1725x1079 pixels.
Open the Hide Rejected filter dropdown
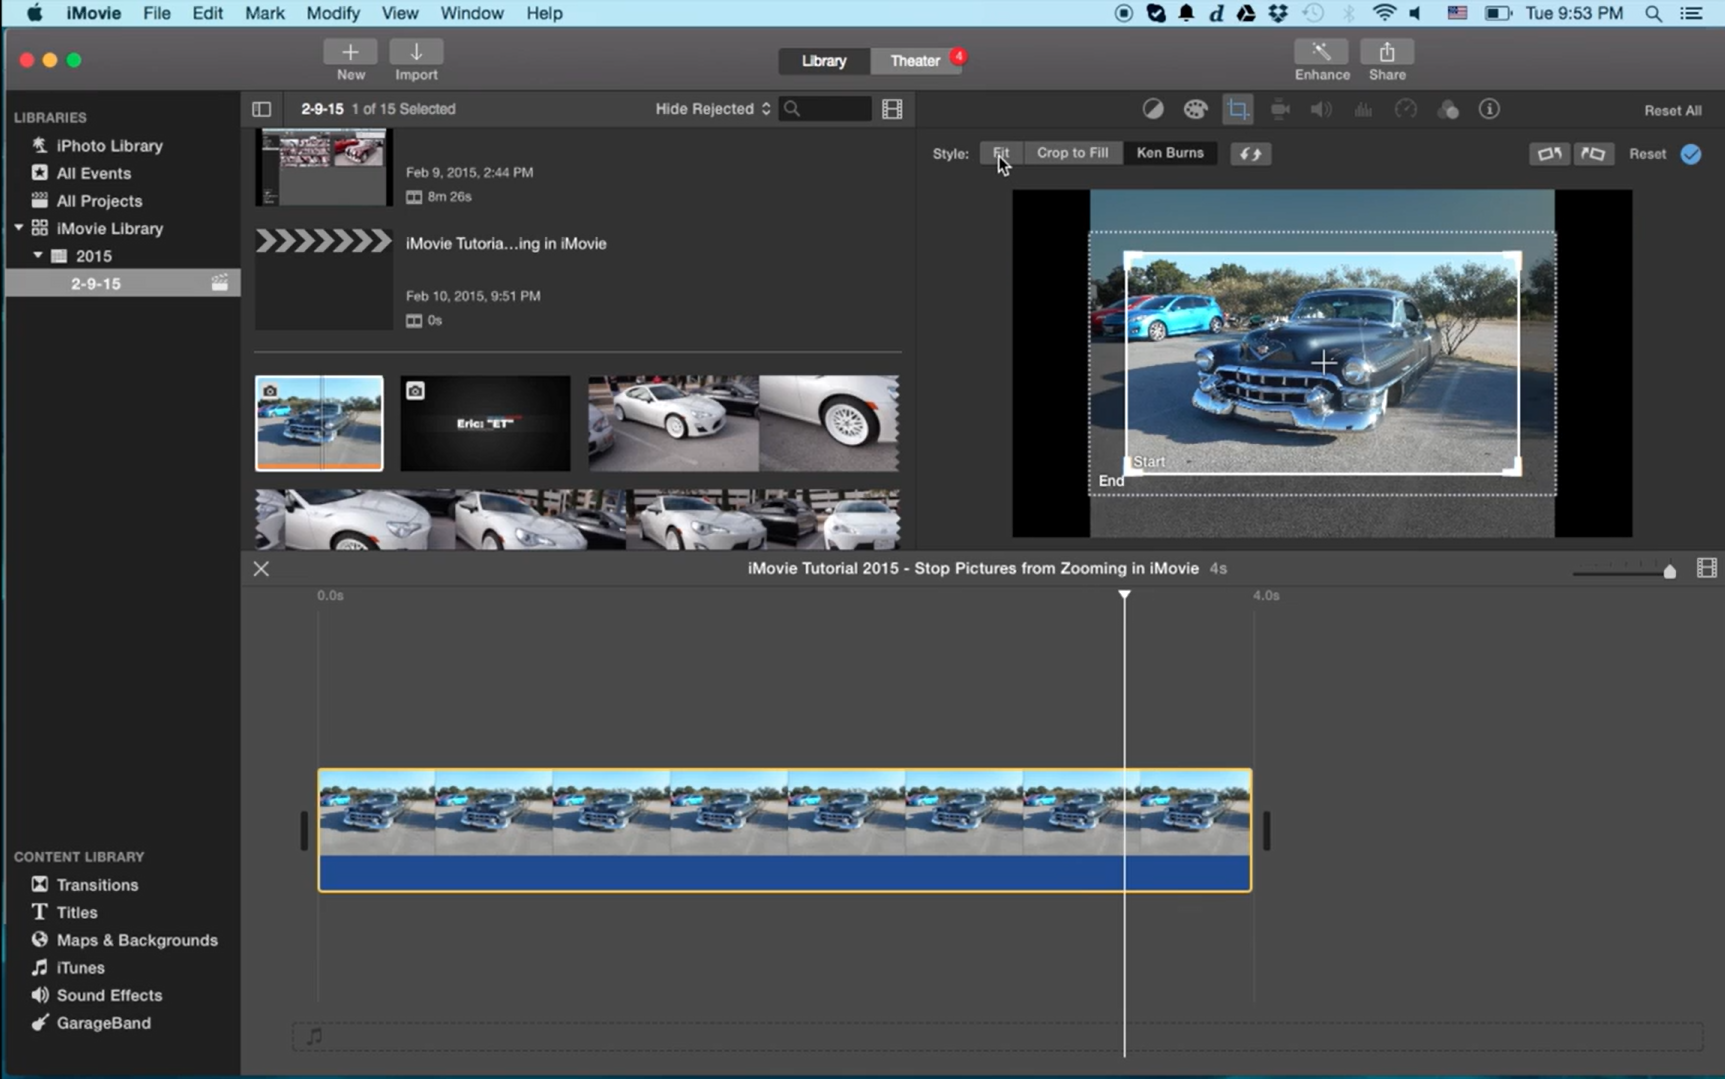711,109
